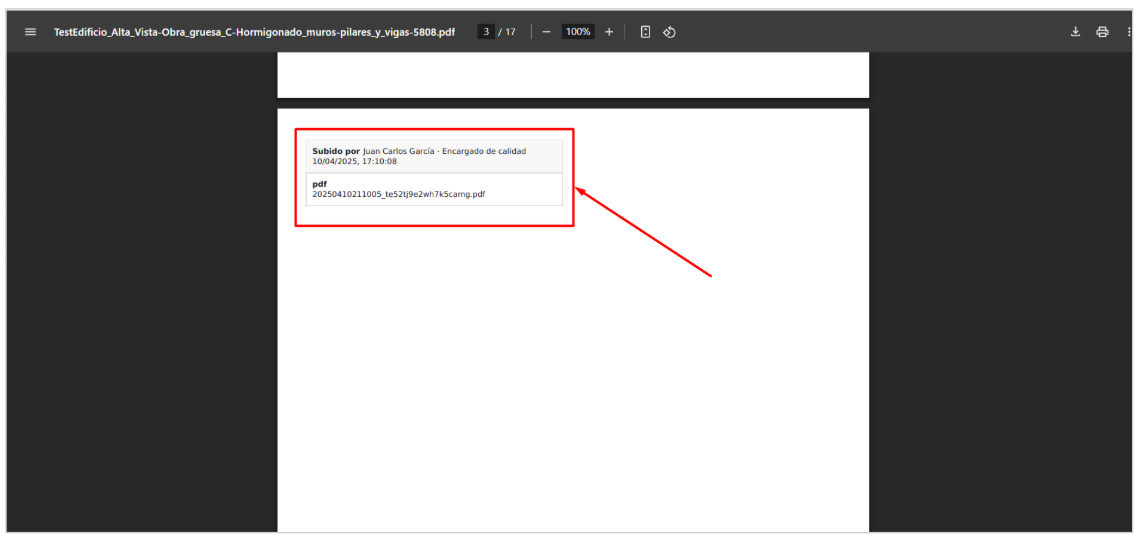Click the red arrow annotation's tail end
1138x541 pixels.
pyautogui.click(x=709, y=275)
